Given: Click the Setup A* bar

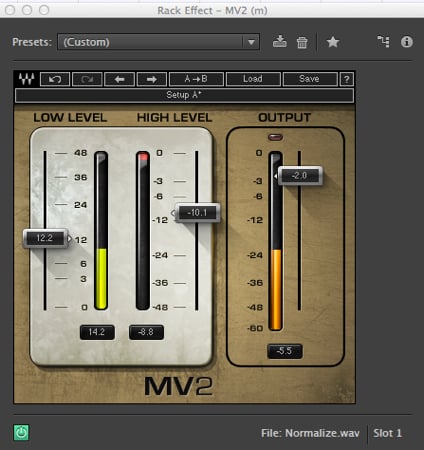Looking at the screenshot, I should point(184,95).
